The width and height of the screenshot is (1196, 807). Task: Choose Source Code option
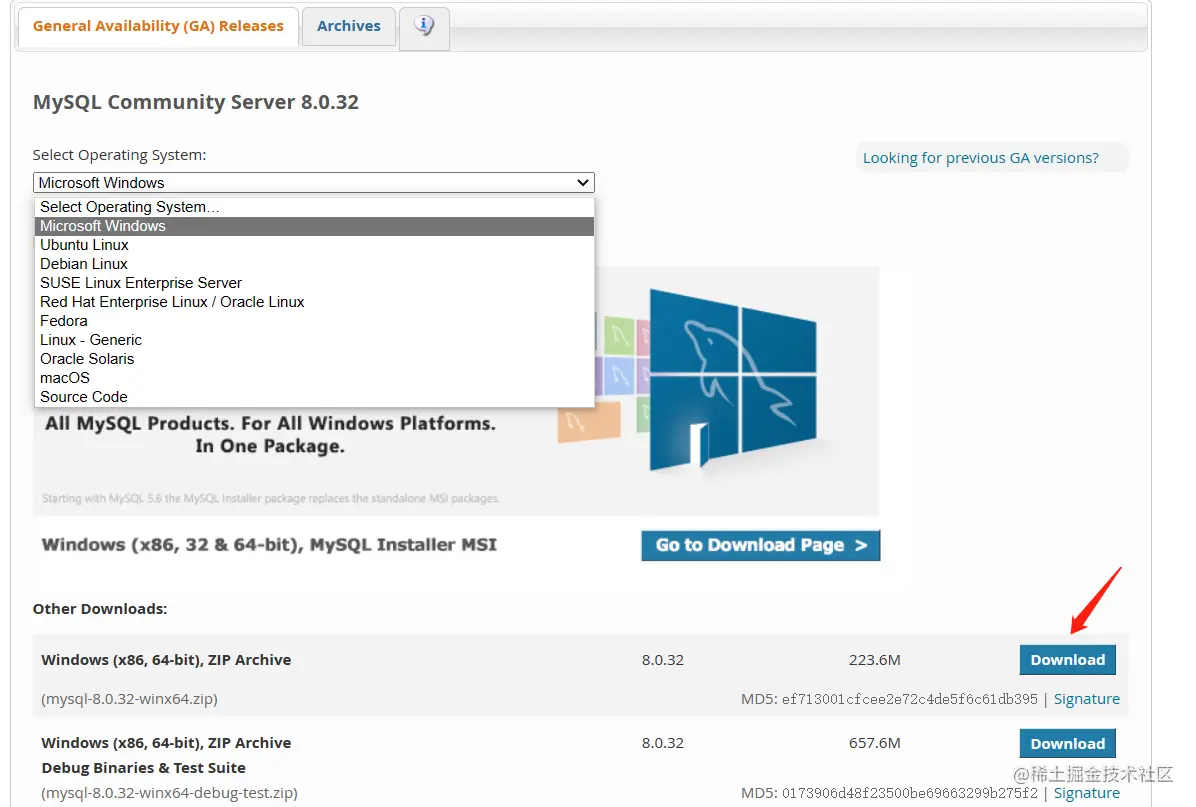pos(314,397)
